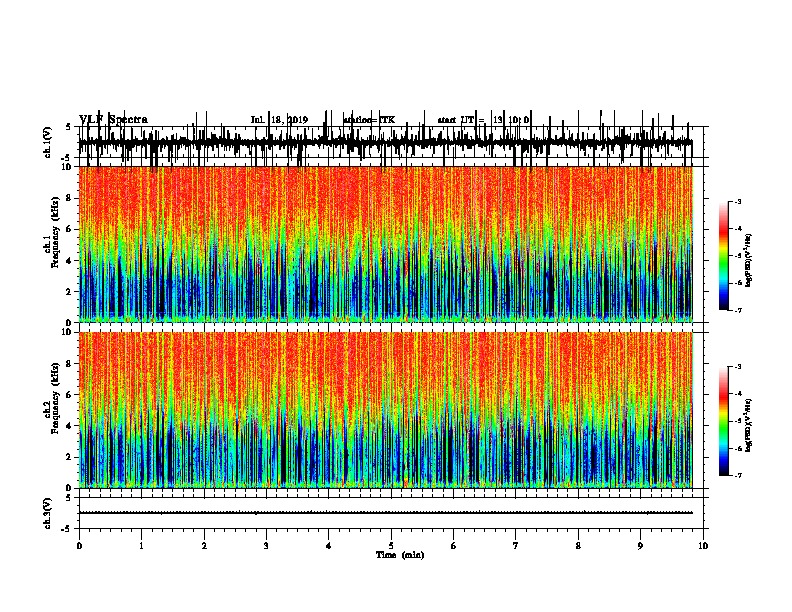Click the "ch.3(V)" axis label
The image size is (792, 612).
click(x=48, y=513)
